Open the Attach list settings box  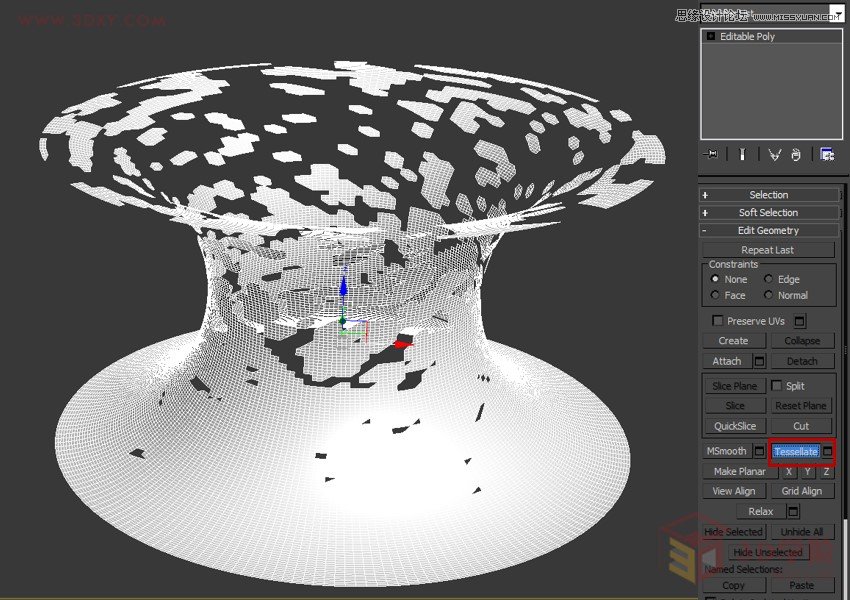click(x=760, y=361)
